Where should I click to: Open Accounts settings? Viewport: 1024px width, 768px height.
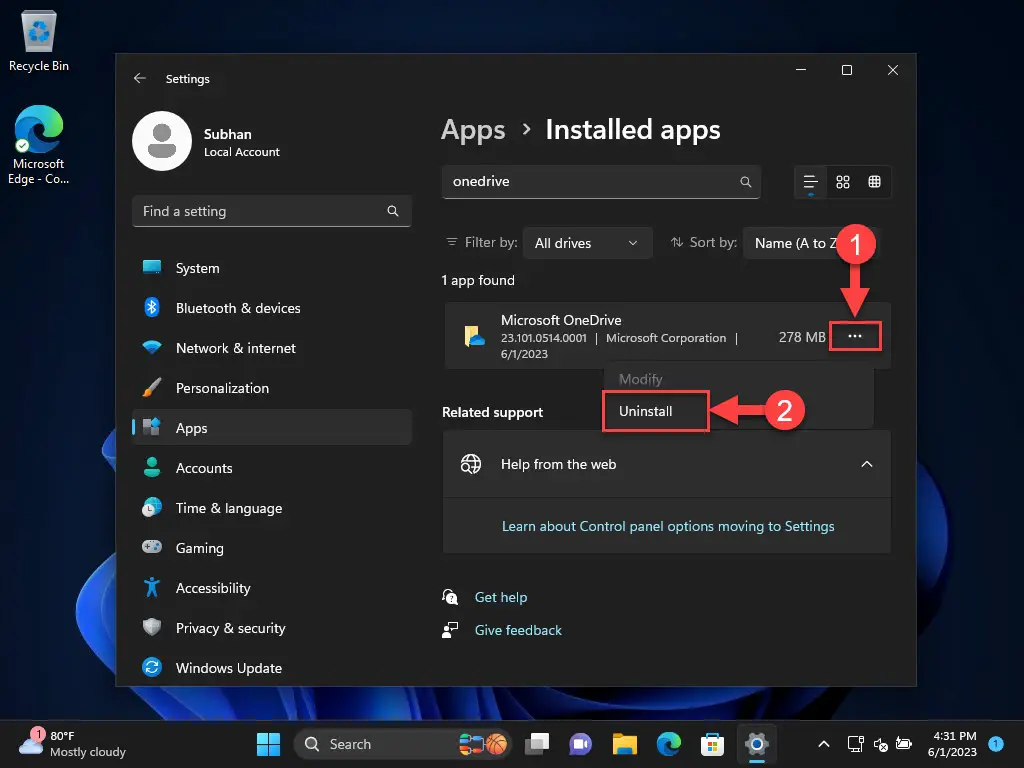click(x=272, y=468)
